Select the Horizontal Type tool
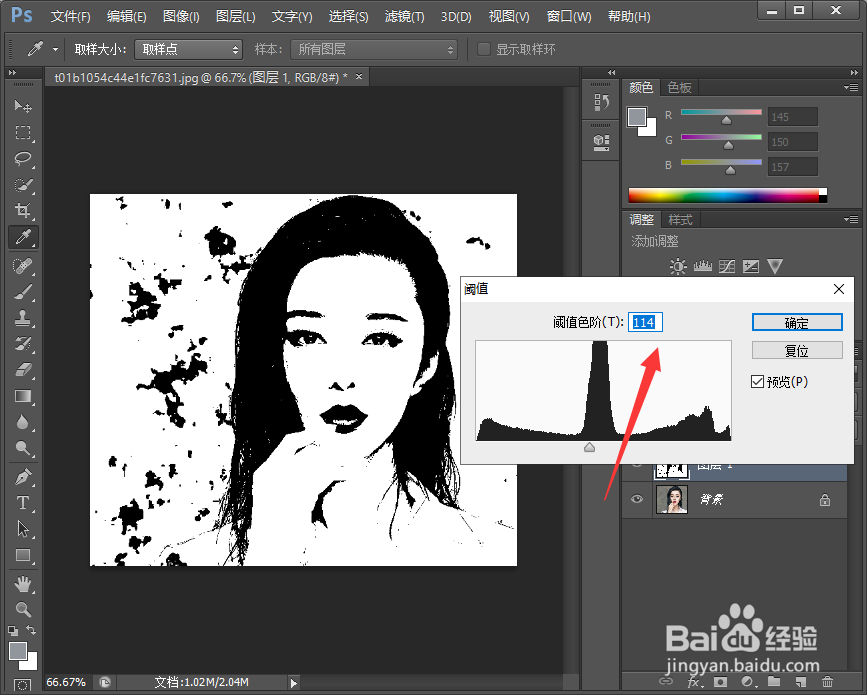867x695 pixels. click(23, 503)
